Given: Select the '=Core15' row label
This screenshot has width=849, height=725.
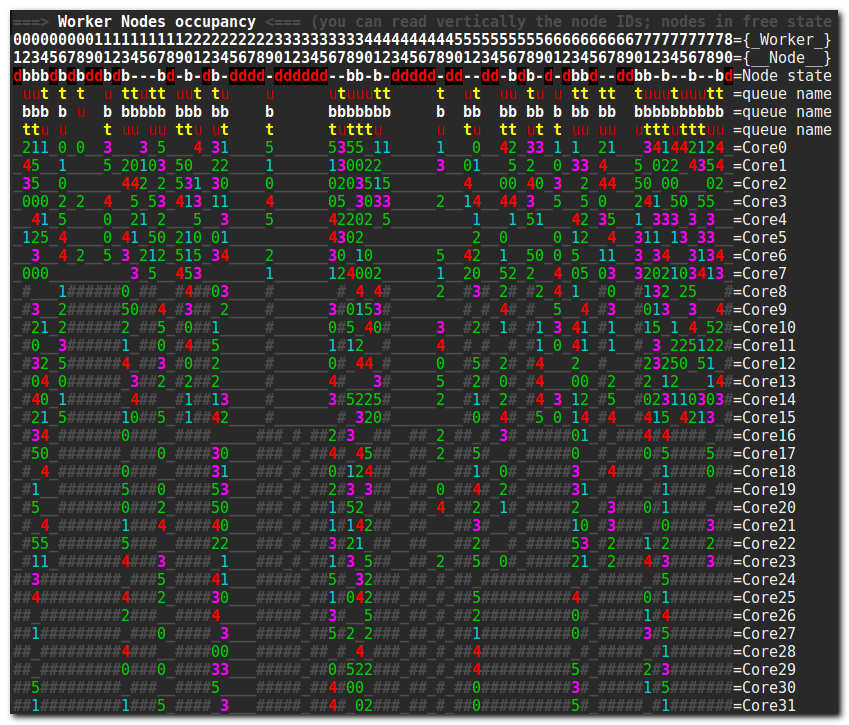Looking at the screenshot, I should (765, 417).
